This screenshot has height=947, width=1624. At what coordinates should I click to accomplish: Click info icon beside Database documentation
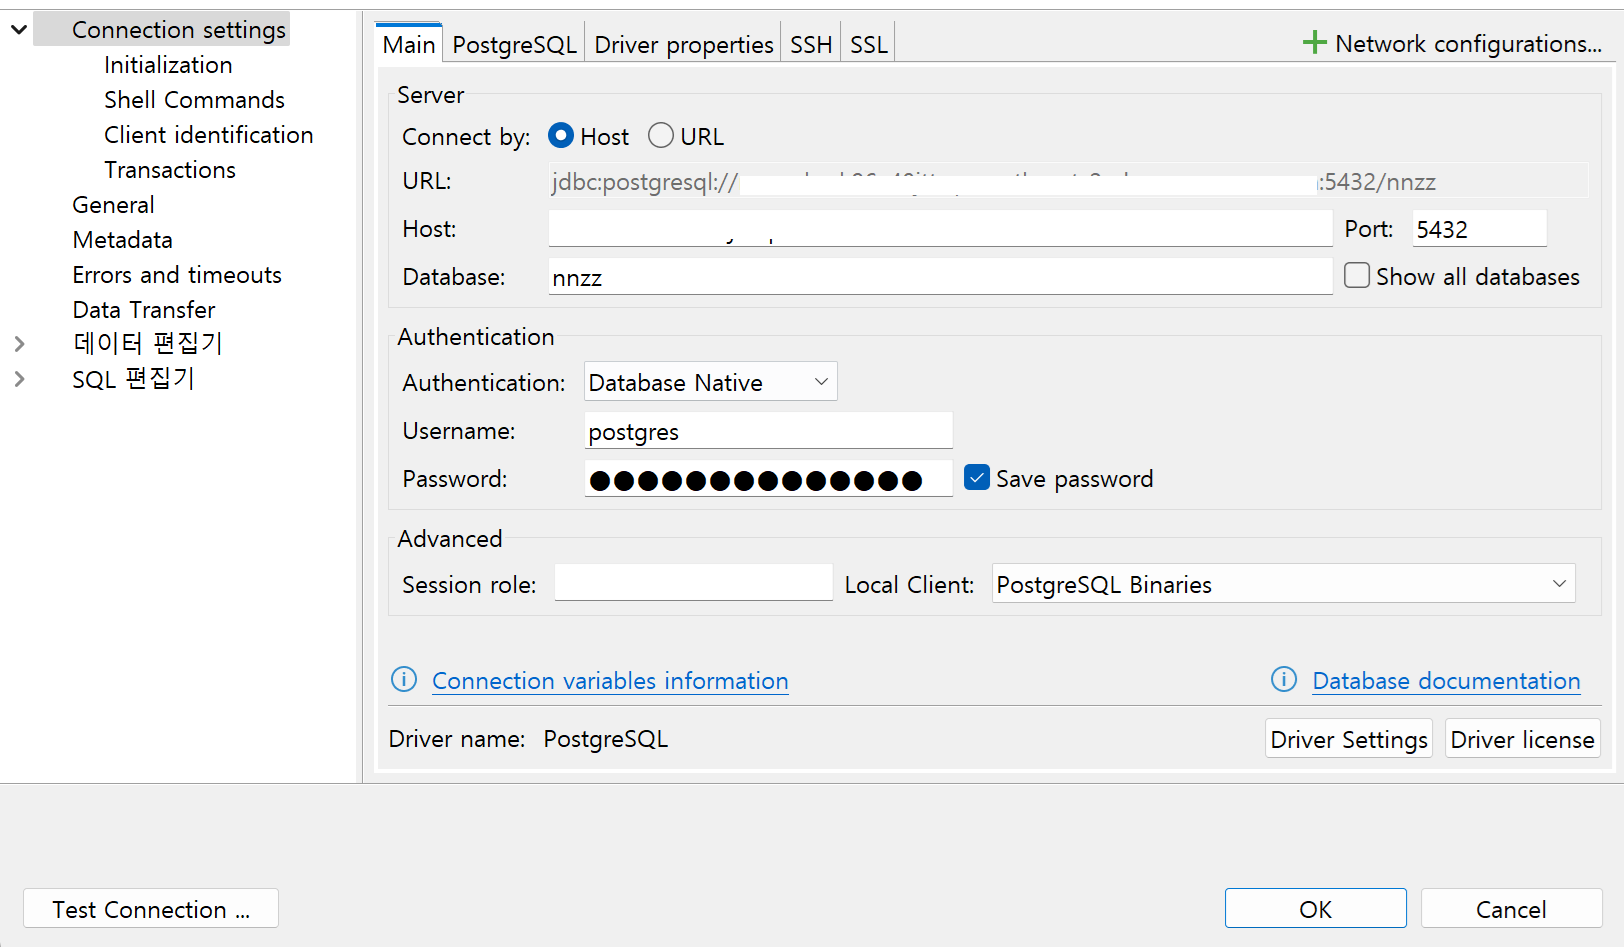(1284, 680)
